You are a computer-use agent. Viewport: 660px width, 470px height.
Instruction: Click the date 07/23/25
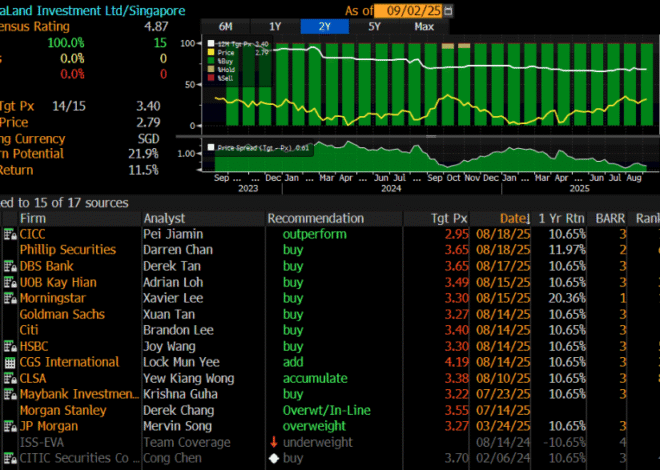503,394
